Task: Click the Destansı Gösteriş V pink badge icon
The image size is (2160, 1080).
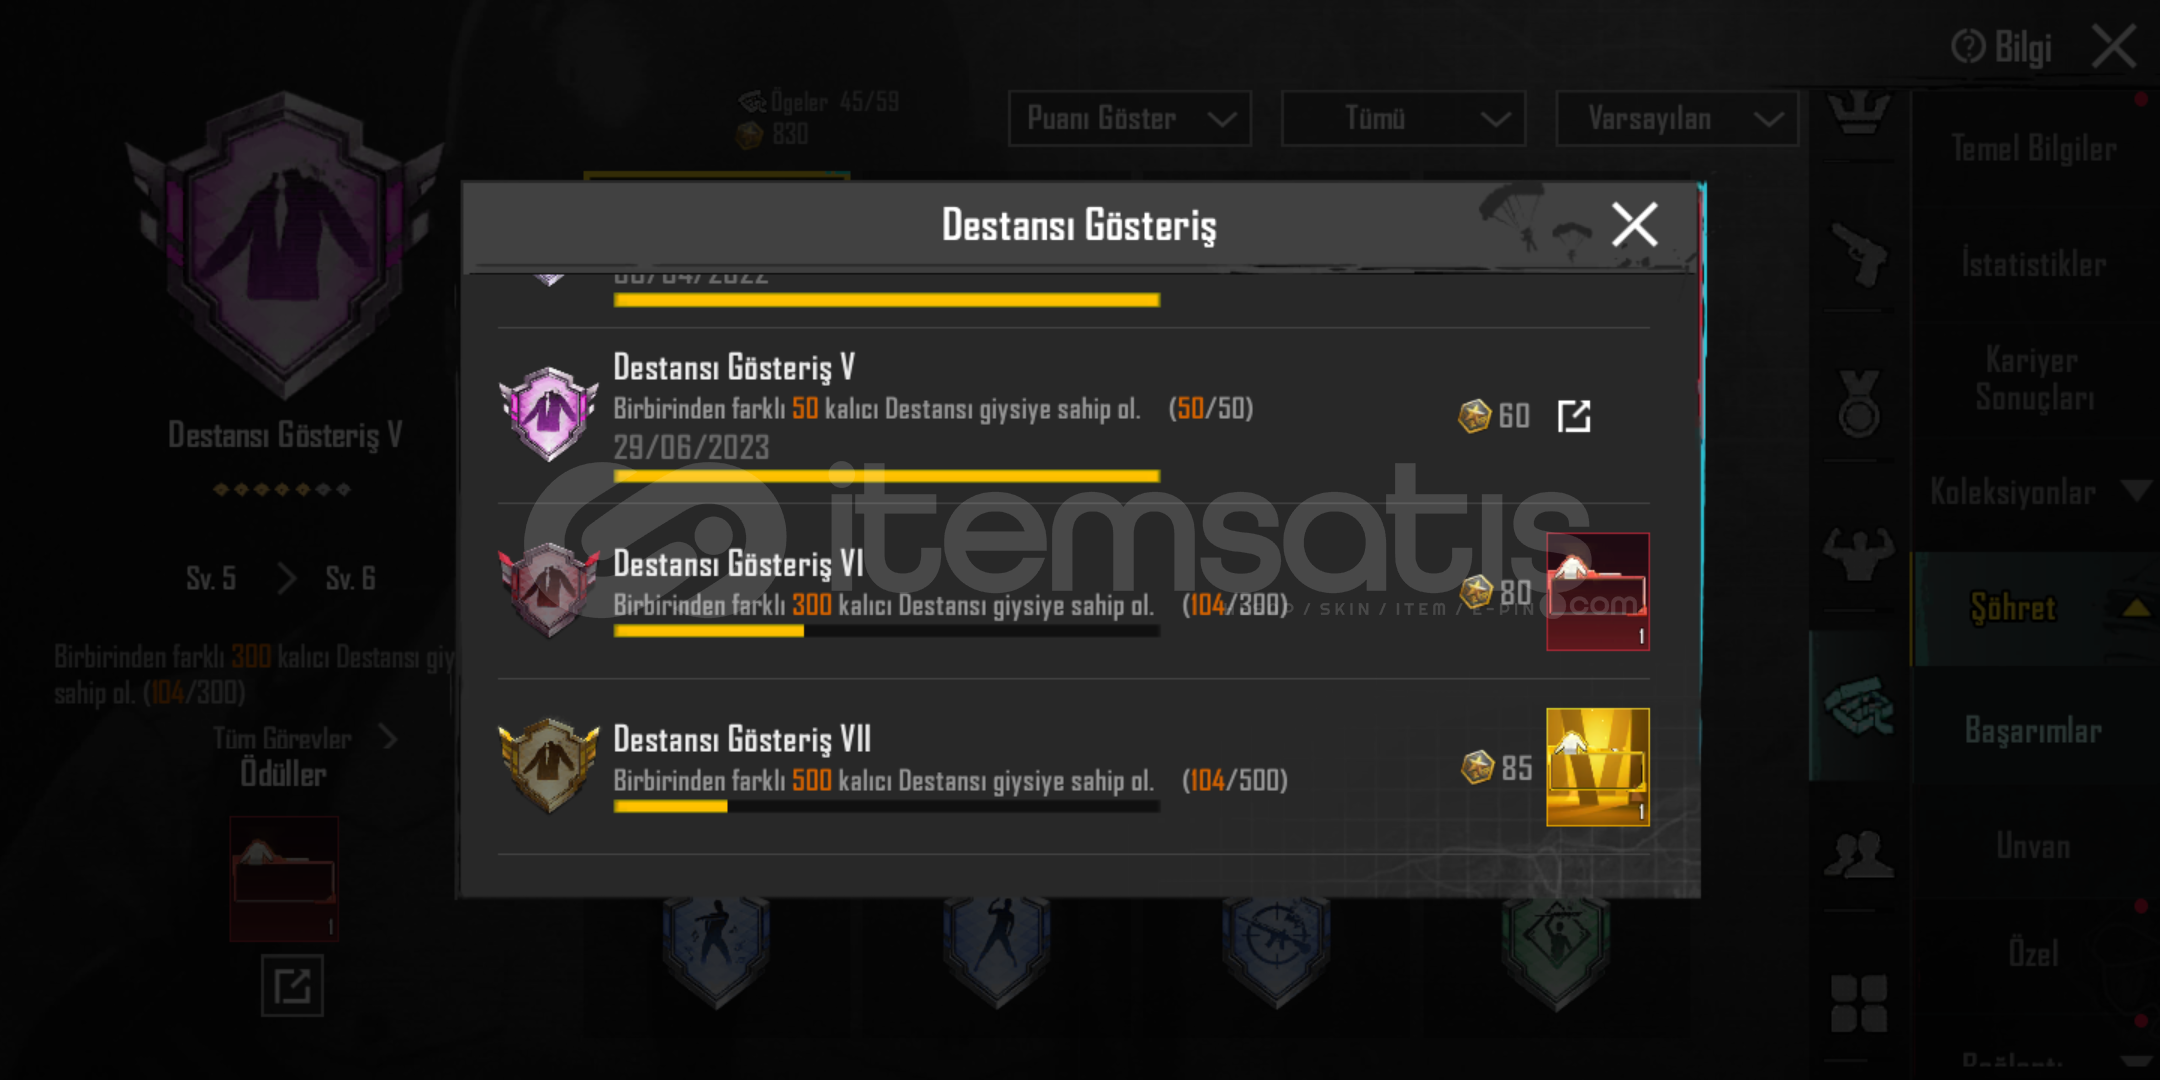Action: (x=549, y=413)
